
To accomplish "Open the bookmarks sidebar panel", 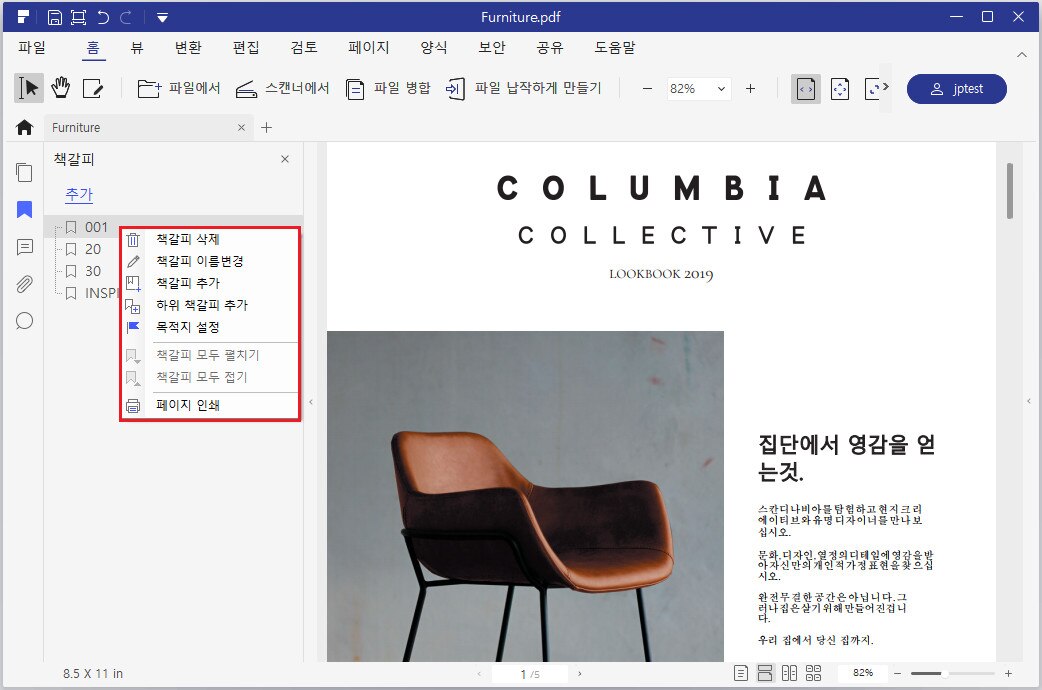I will pos(25,209).
